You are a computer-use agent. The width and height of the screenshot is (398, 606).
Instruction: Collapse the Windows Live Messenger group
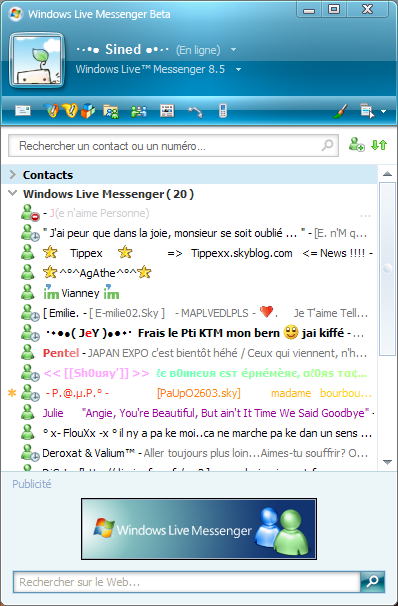coord(13,193)
